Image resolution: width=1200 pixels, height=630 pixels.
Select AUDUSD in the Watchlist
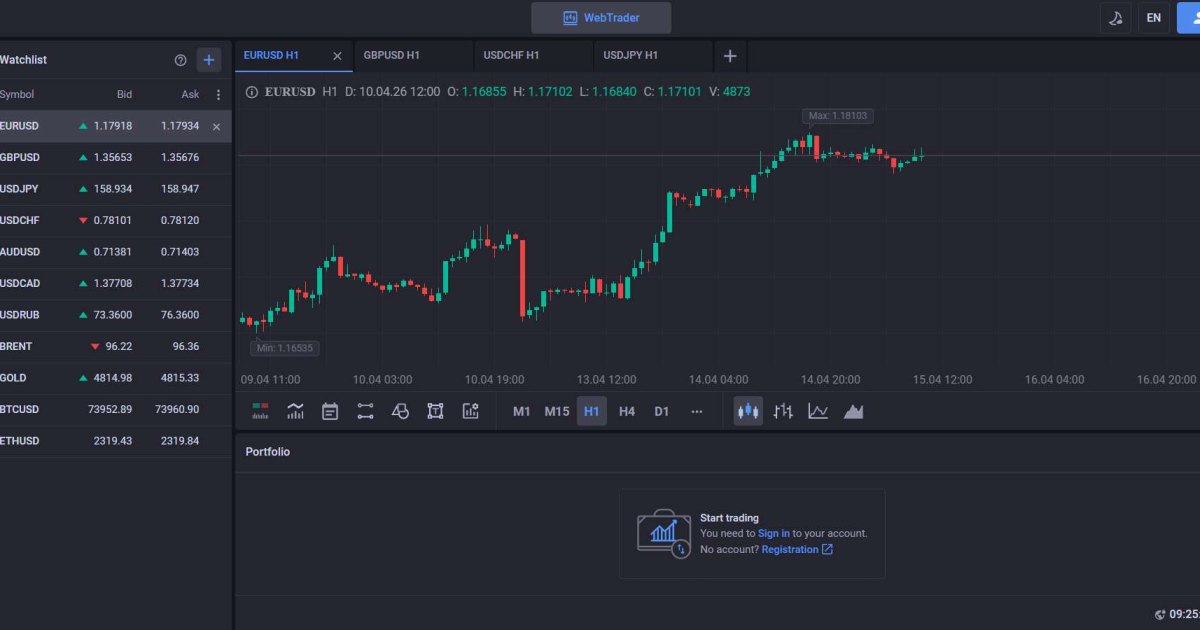[x=116, y=252]
